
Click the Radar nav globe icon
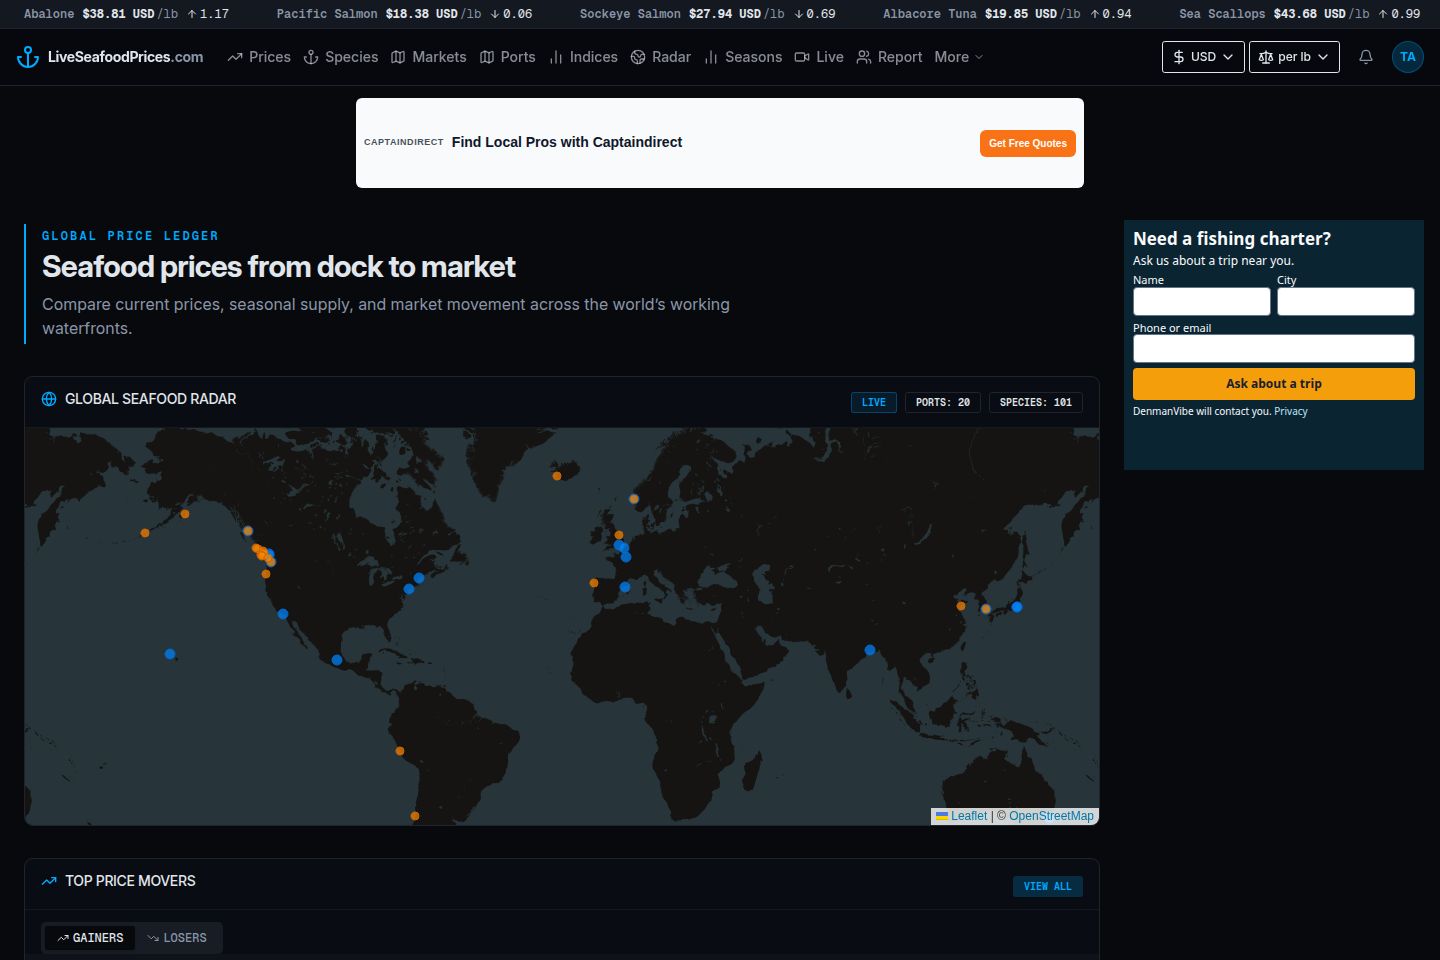pyautogui.click(x=638, y=57)
